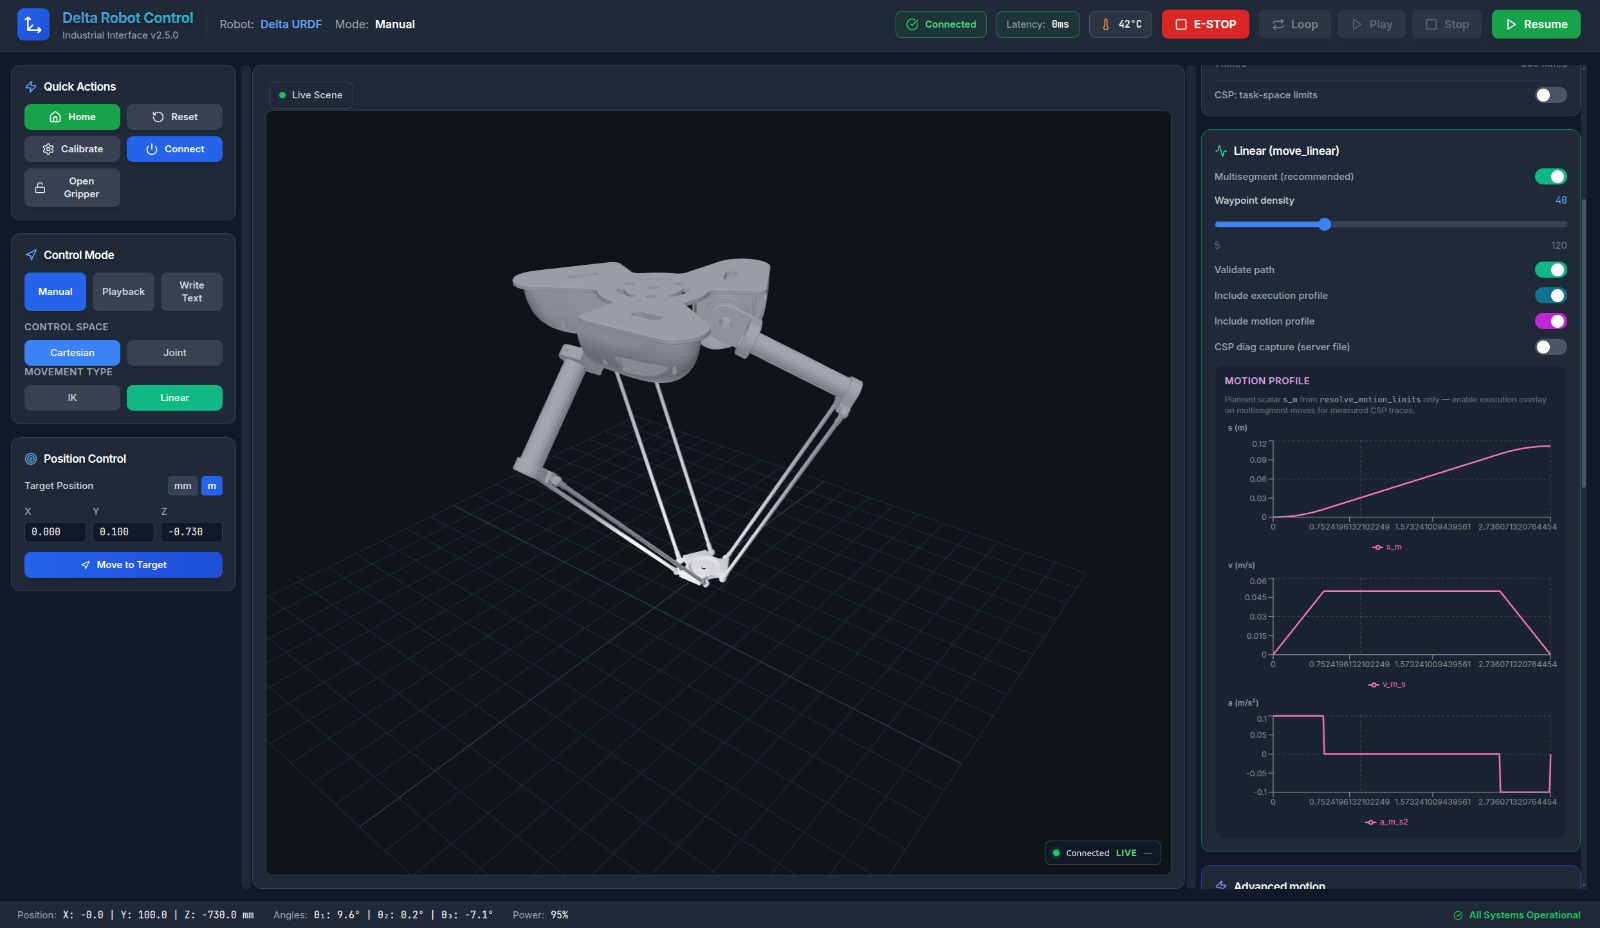1600x928 pixels.
Task: Click the 'Industrial Interface v2.5.0' subtitle
Action: pos(120,35)
